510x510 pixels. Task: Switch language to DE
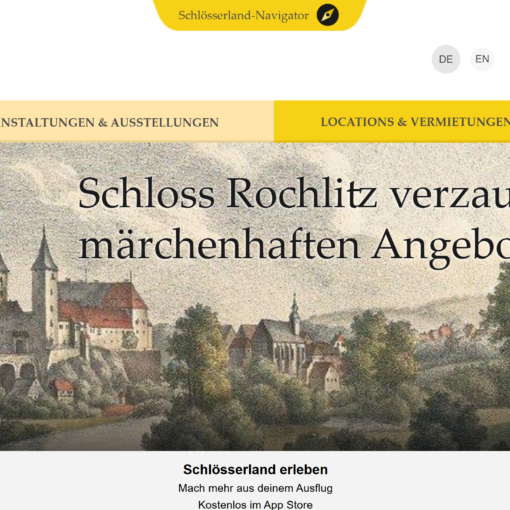tap(446, 59)
